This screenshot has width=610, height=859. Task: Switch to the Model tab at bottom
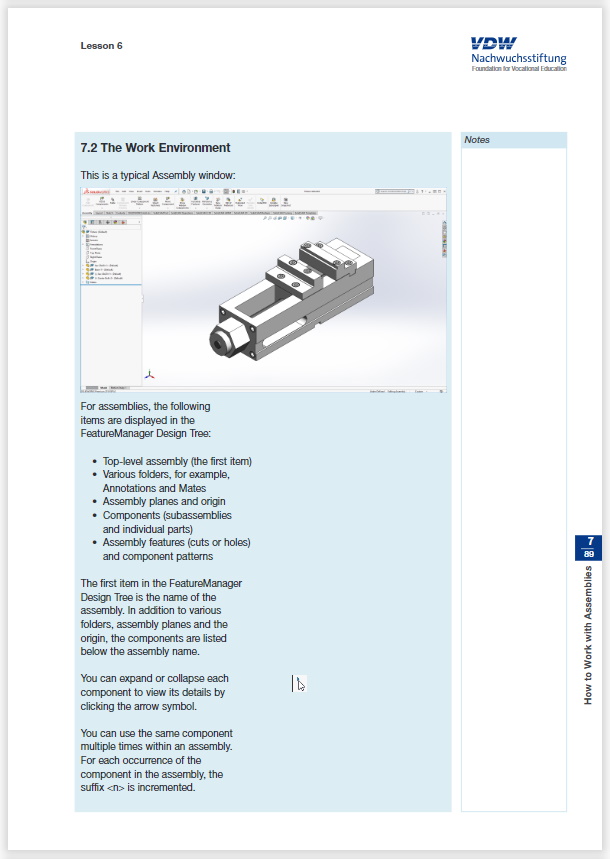click(103, 387)
